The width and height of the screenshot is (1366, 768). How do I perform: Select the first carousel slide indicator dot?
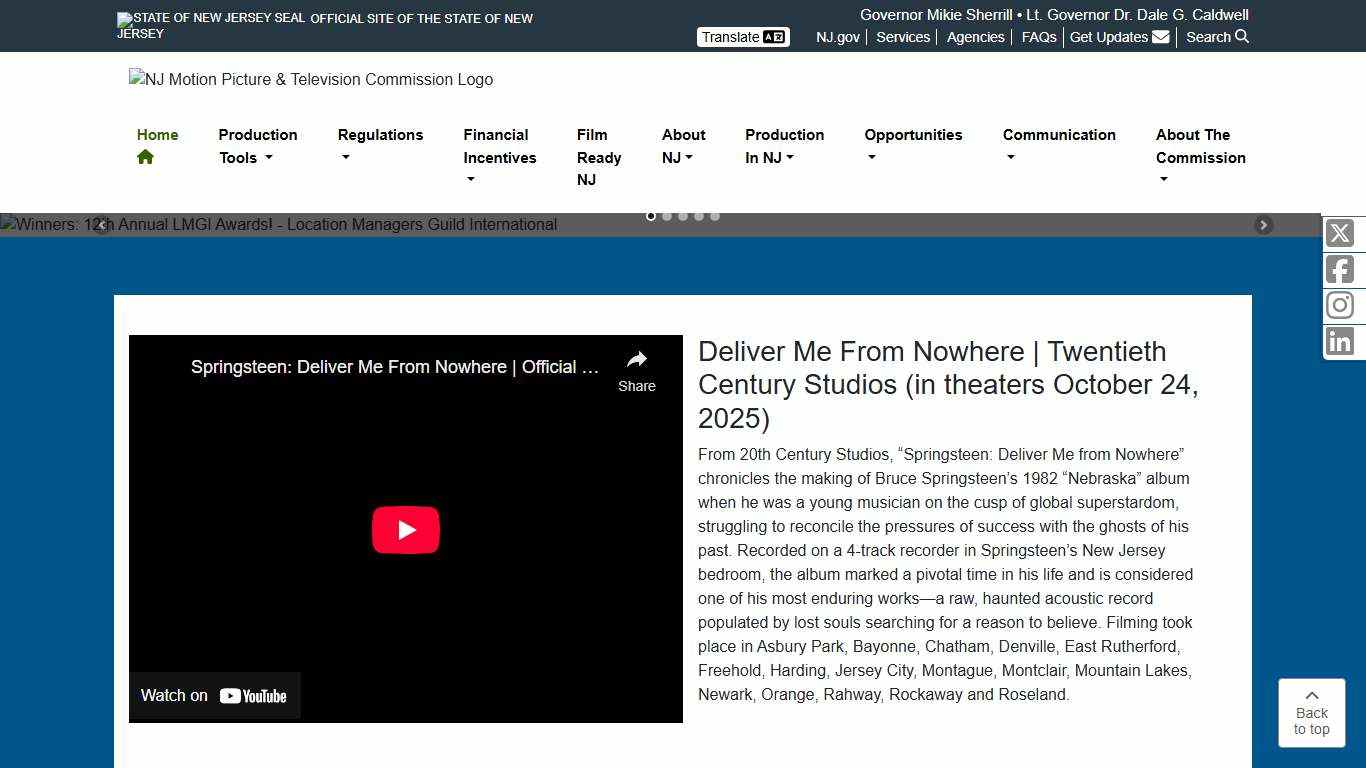point(651,216)
